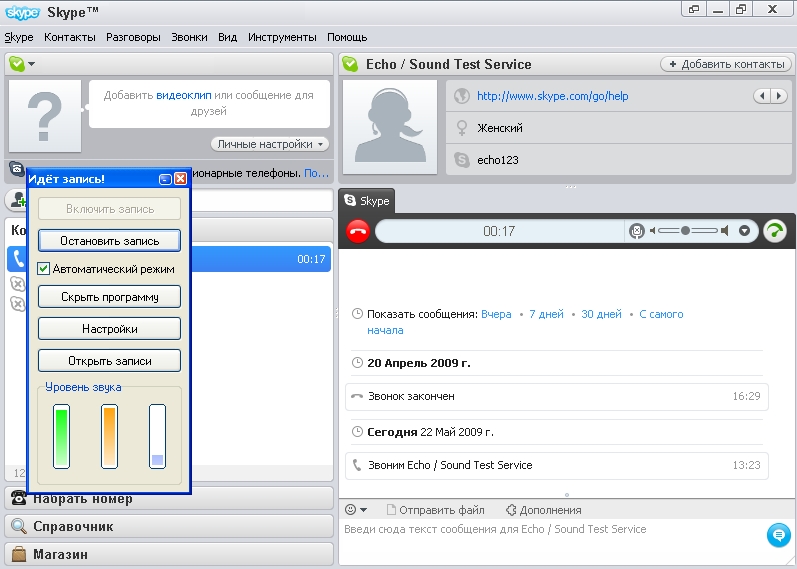797x569 pixels.
Task: Open the Контакты menu
Action: pyautogui.click(x=70, y=37)
